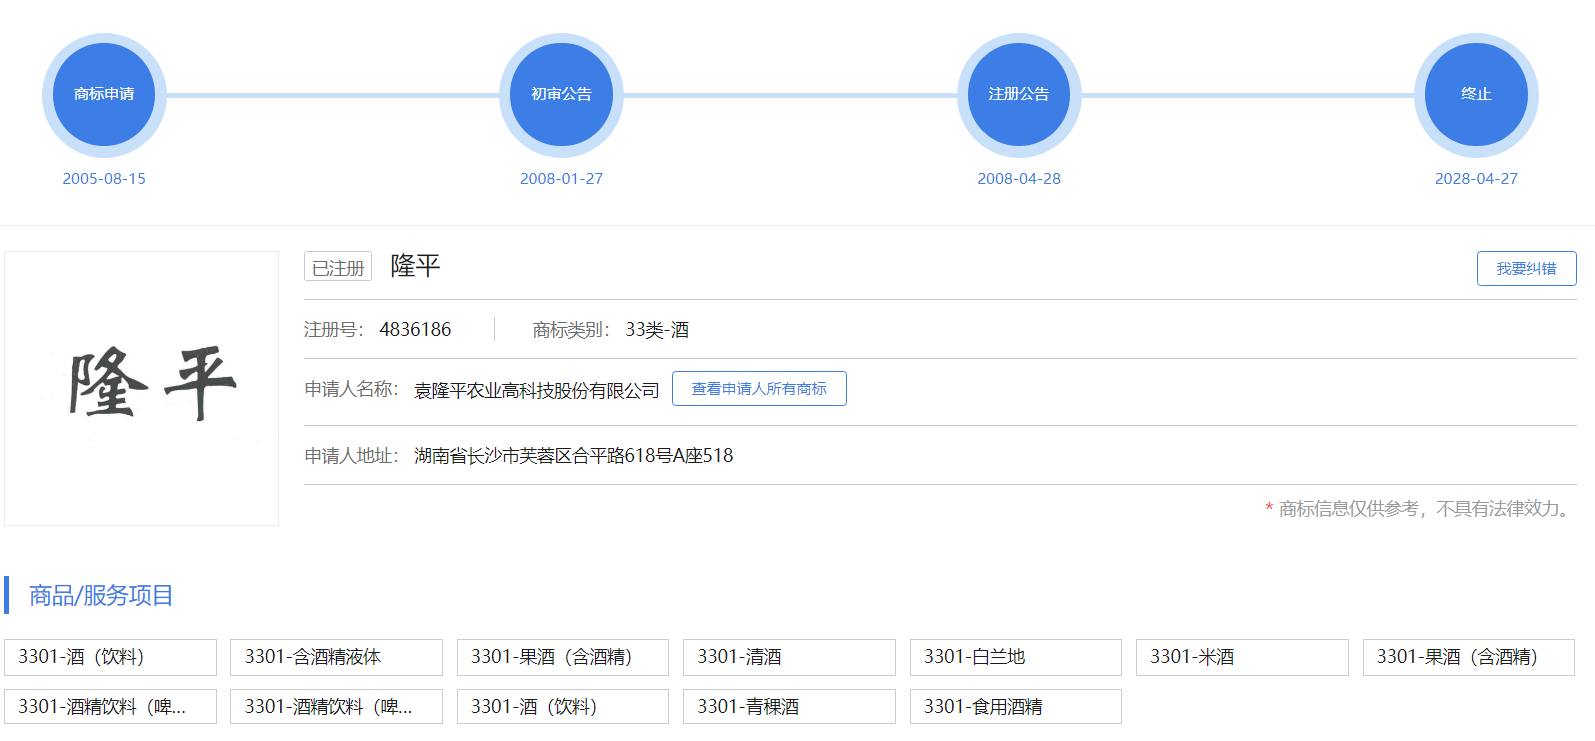
Task: Select registration number 4836186
Action: (x=415, y=330)
